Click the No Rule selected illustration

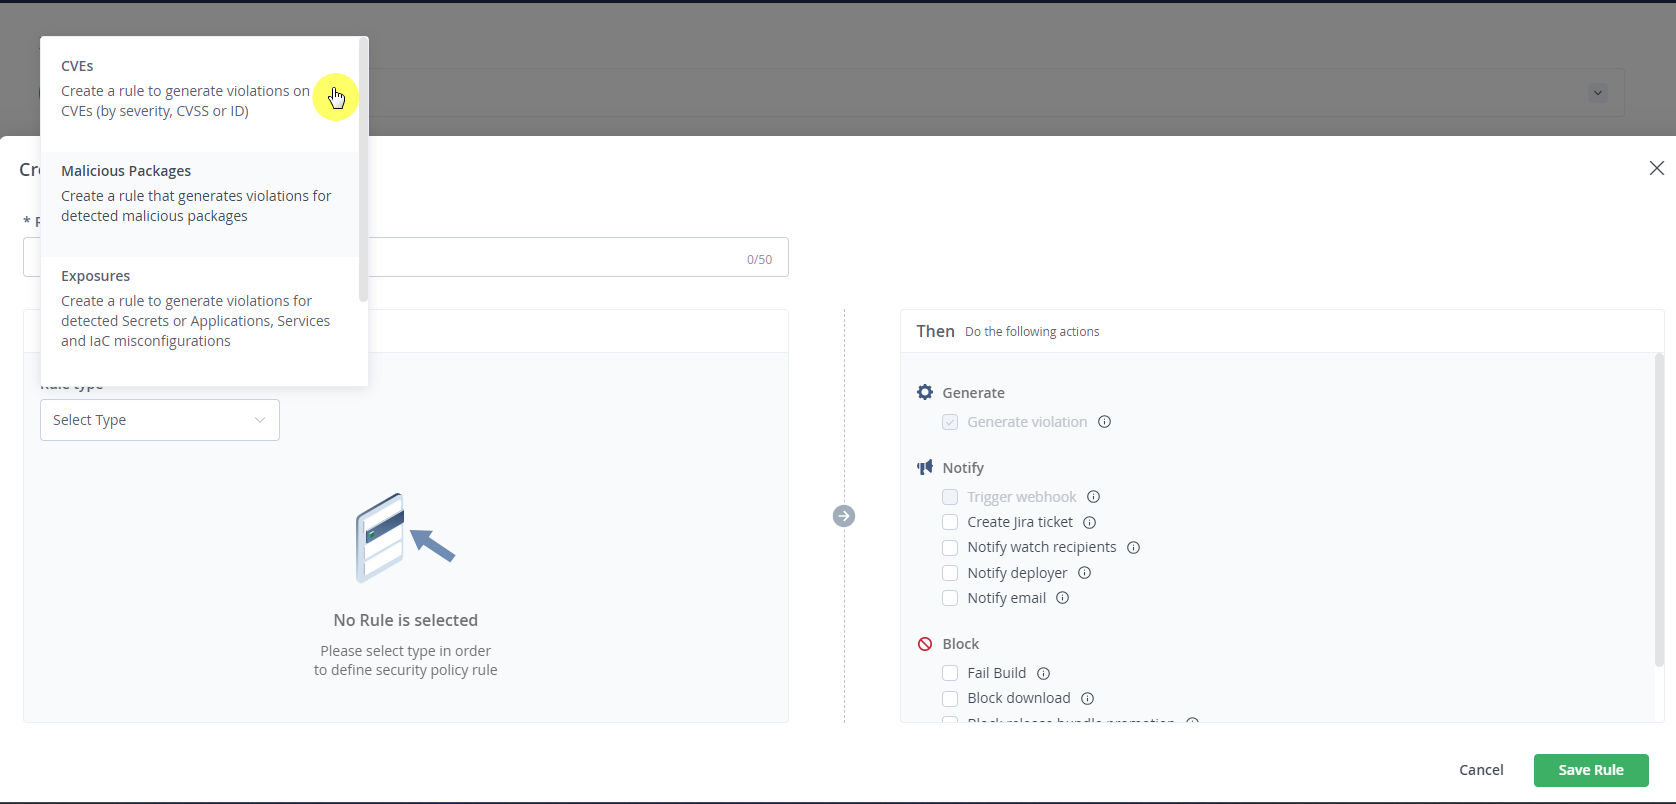405,538
